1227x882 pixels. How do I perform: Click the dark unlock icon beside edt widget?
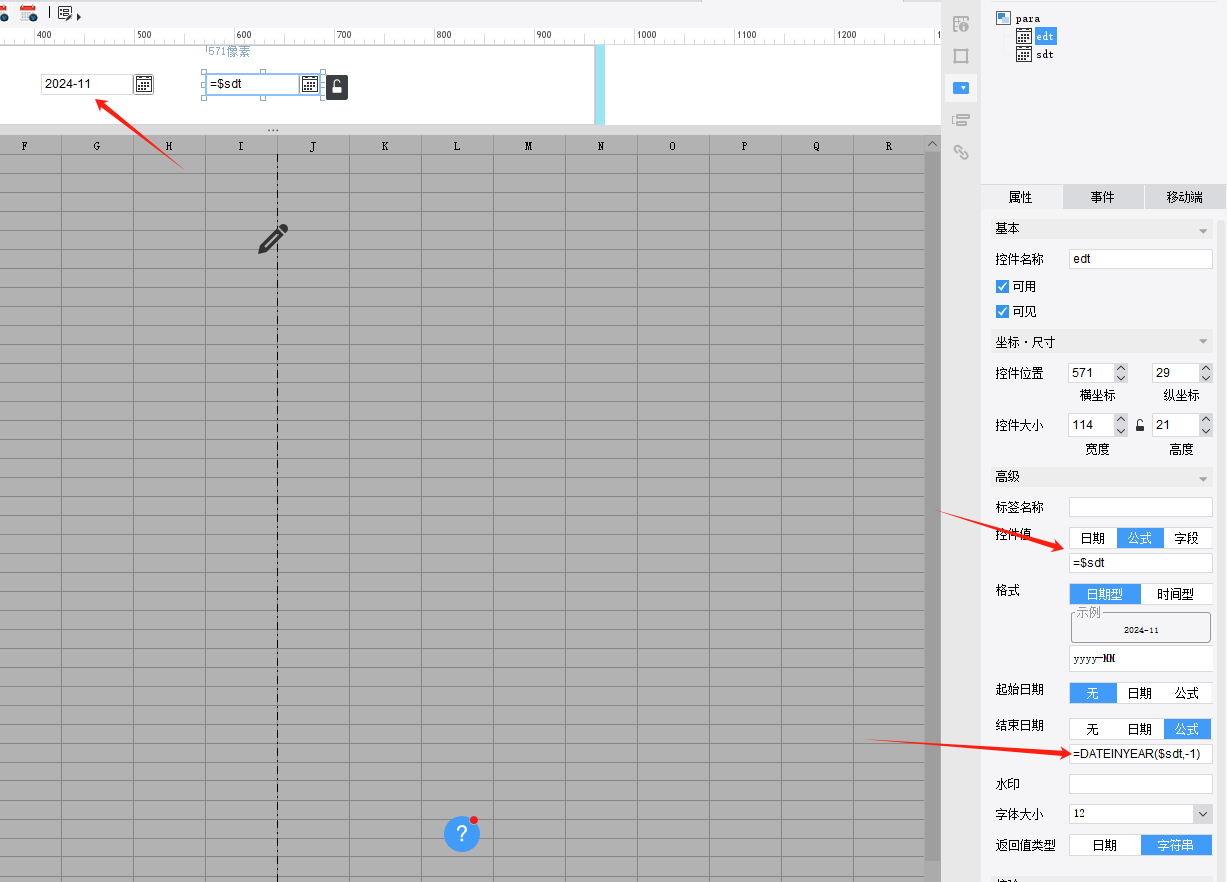tap(337, 87)
